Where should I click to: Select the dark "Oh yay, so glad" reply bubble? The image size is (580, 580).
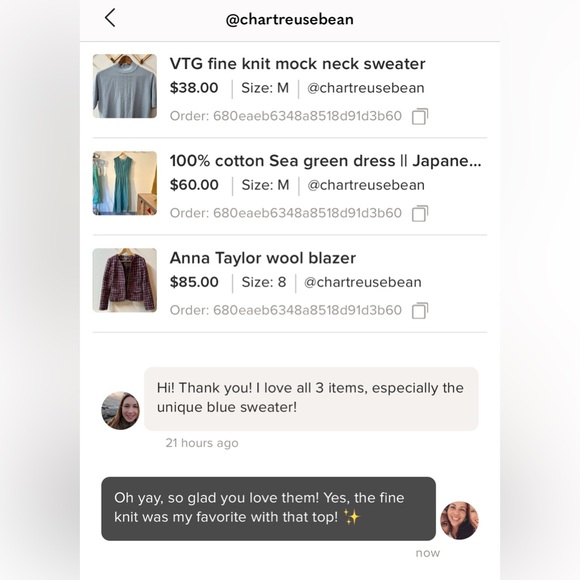click(x=269, y=509)
